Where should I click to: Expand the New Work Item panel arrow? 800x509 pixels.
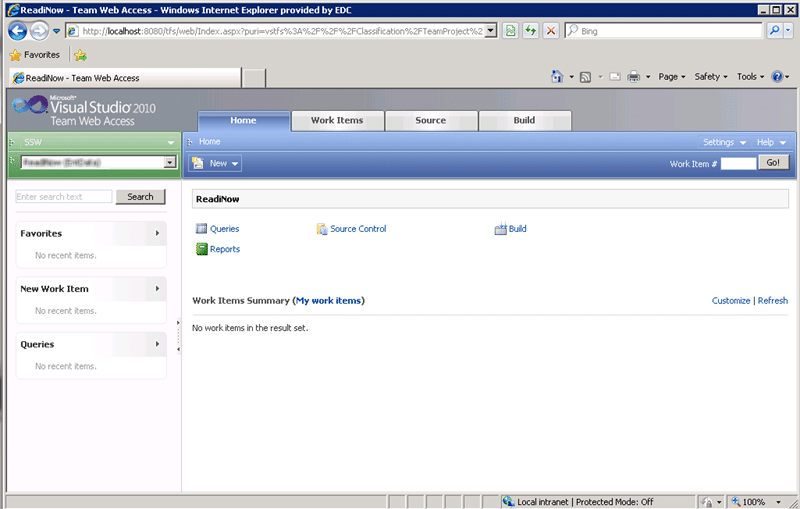(x=157, y=289)
